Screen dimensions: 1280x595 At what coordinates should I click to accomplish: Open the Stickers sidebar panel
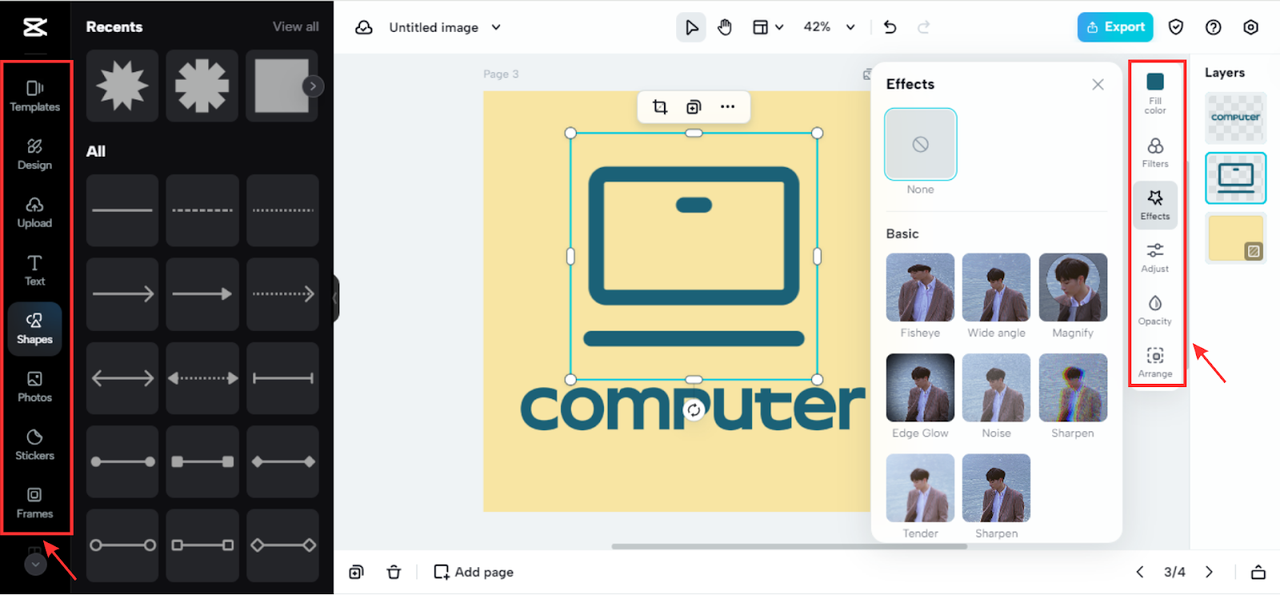35,445
